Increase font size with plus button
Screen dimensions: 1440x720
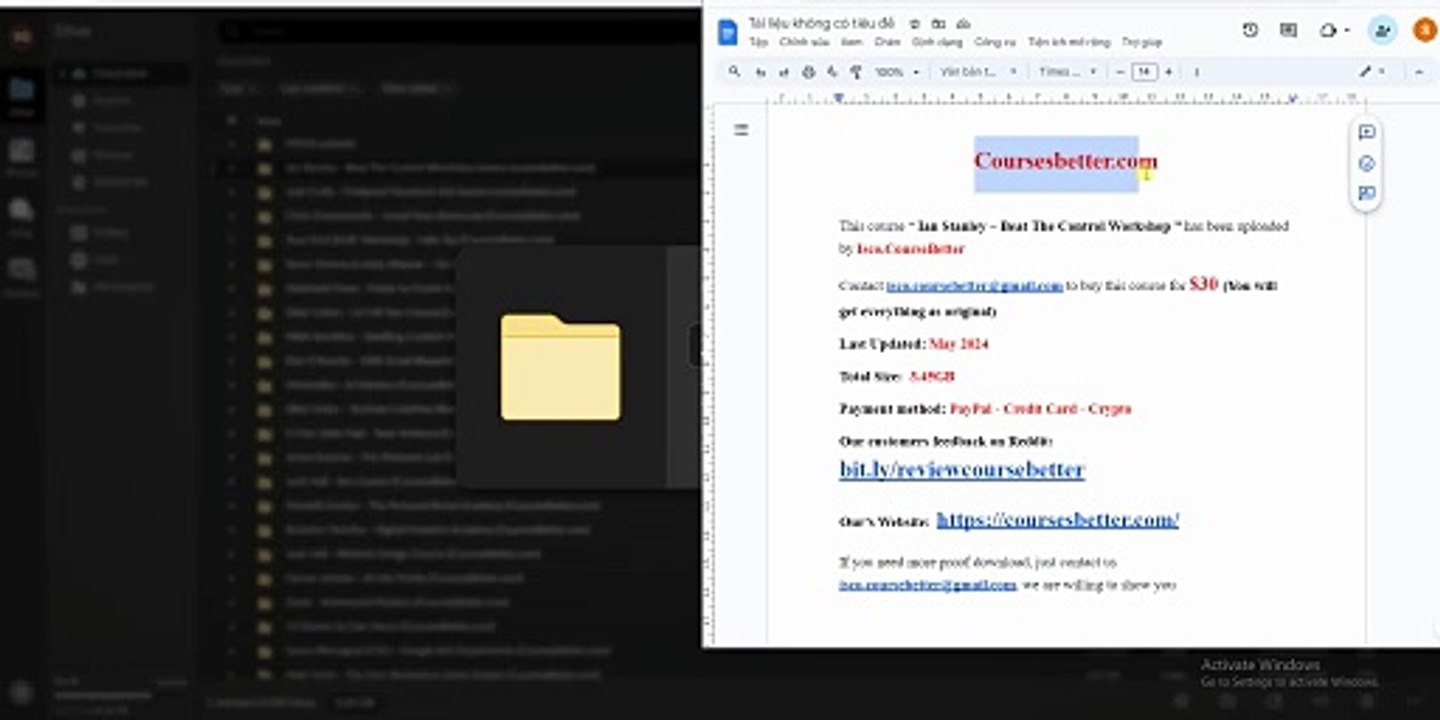[1168, 72]
